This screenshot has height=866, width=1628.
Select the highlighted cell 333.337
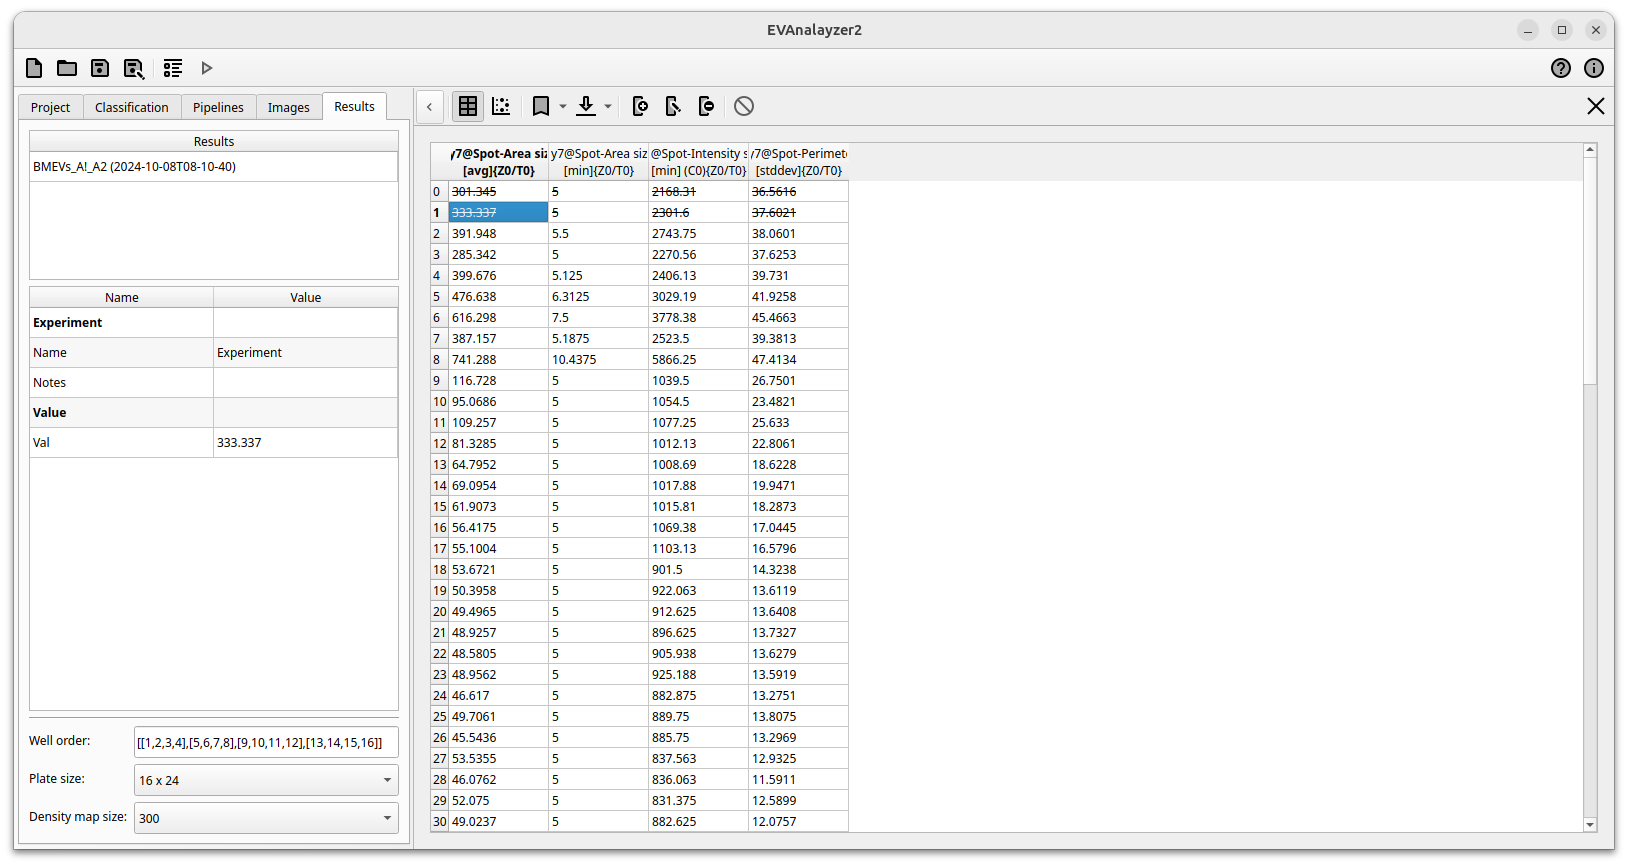499,213
